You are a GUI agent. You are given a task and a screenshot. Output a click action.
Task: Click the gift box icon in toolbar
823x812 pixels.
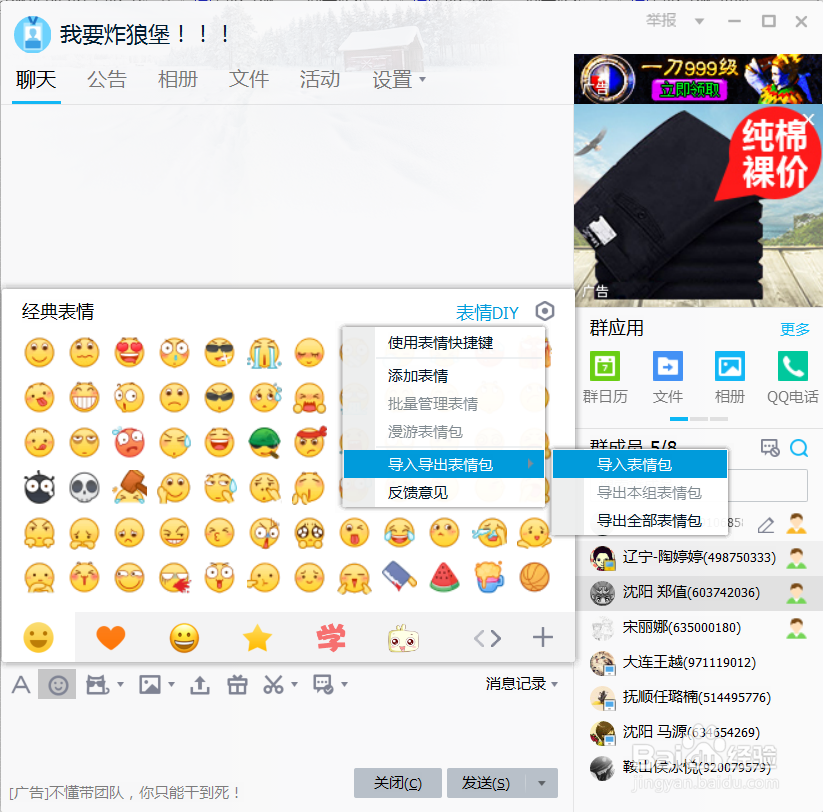(237, 684)
